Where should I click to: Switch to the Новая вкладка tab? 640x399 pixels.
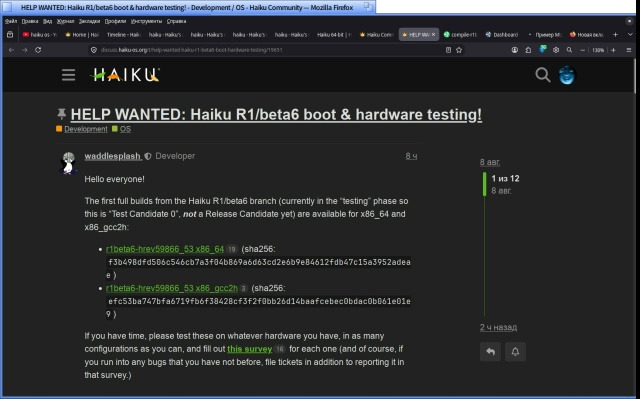click(587, 35)
